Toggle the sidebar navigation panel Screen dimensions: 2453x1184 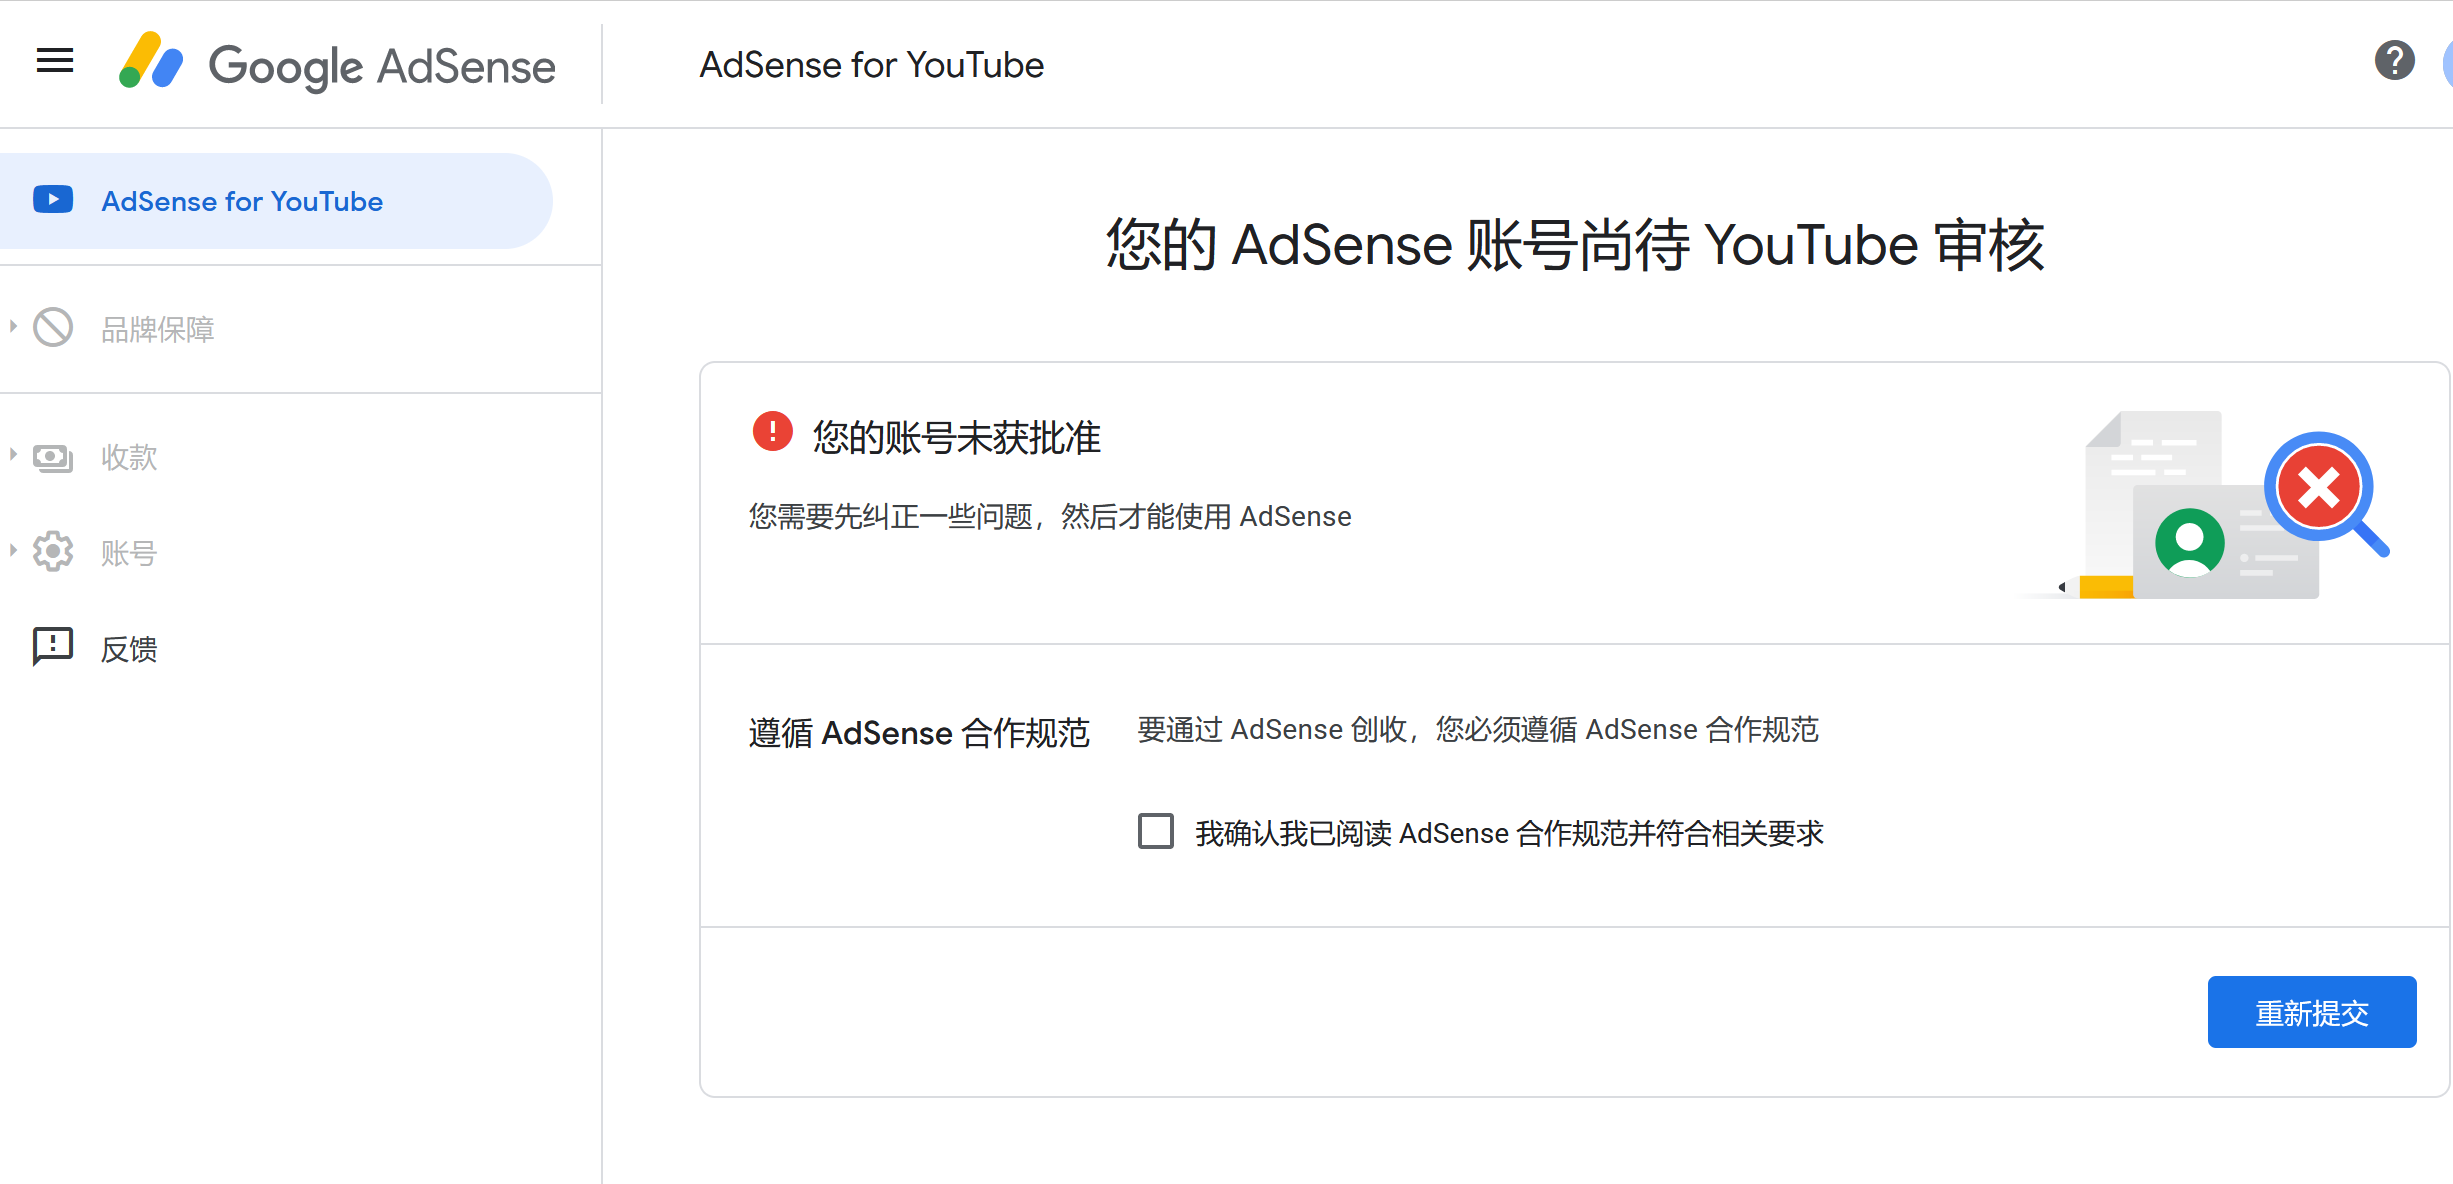click(x=55, y=64)
